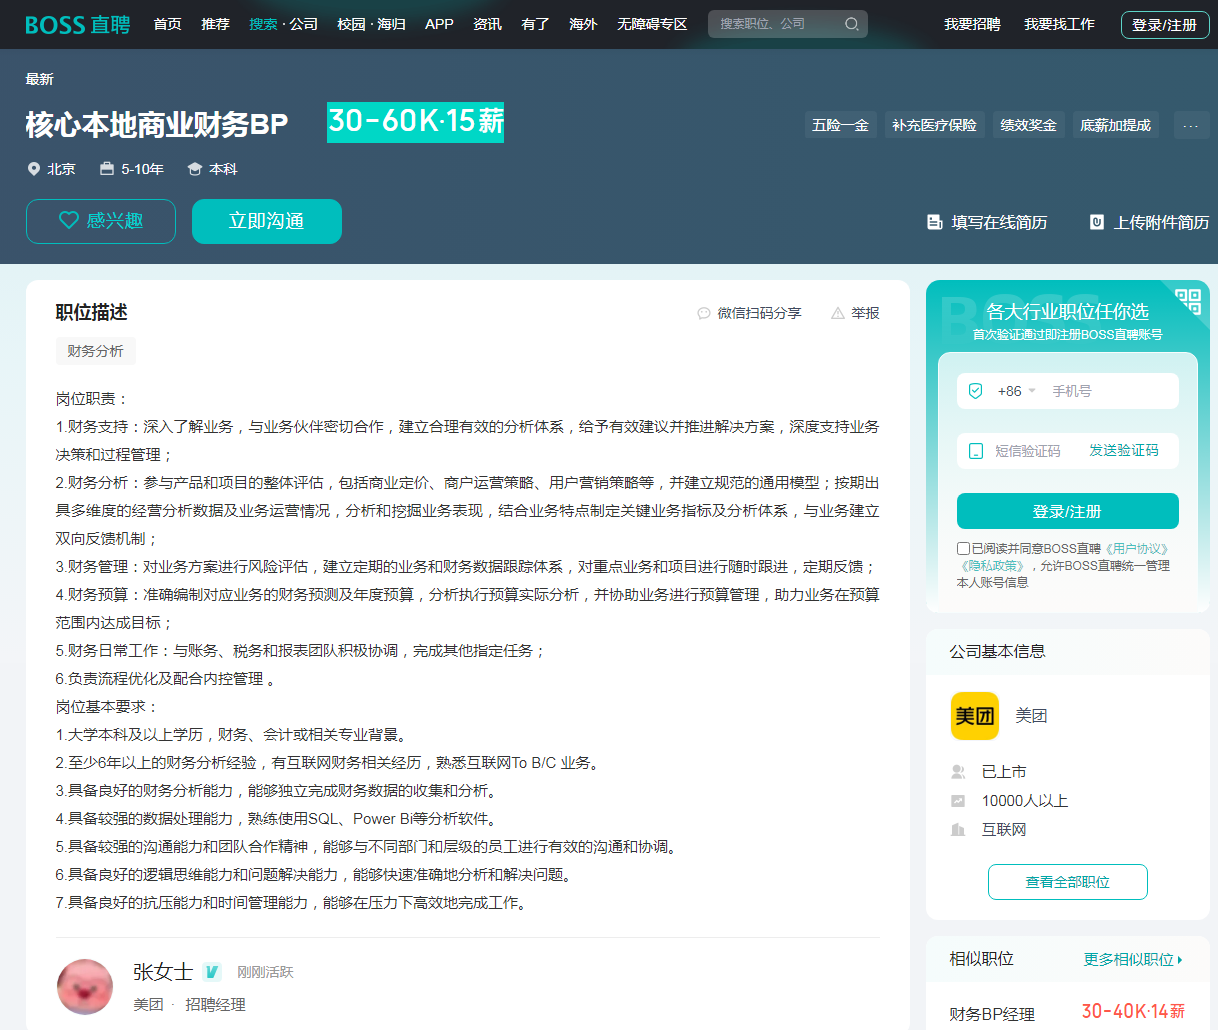1218x1030 pixels.
Task: Click the online resume document icon
Action: point(935,222)
